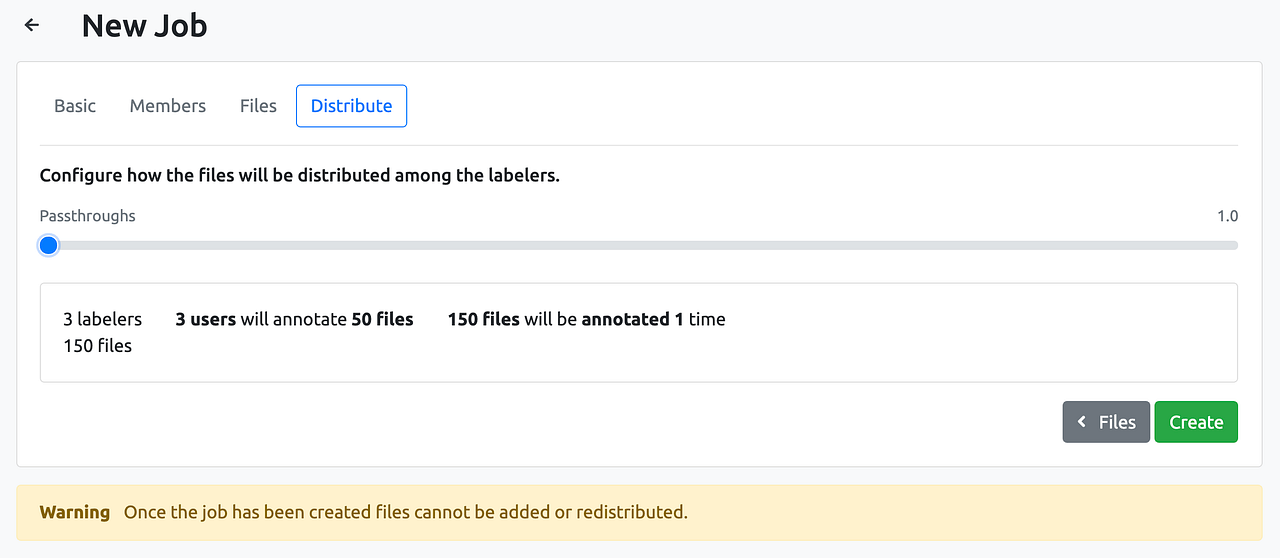
Task: Switch to the Basic tab
Action: click(75, 106)
